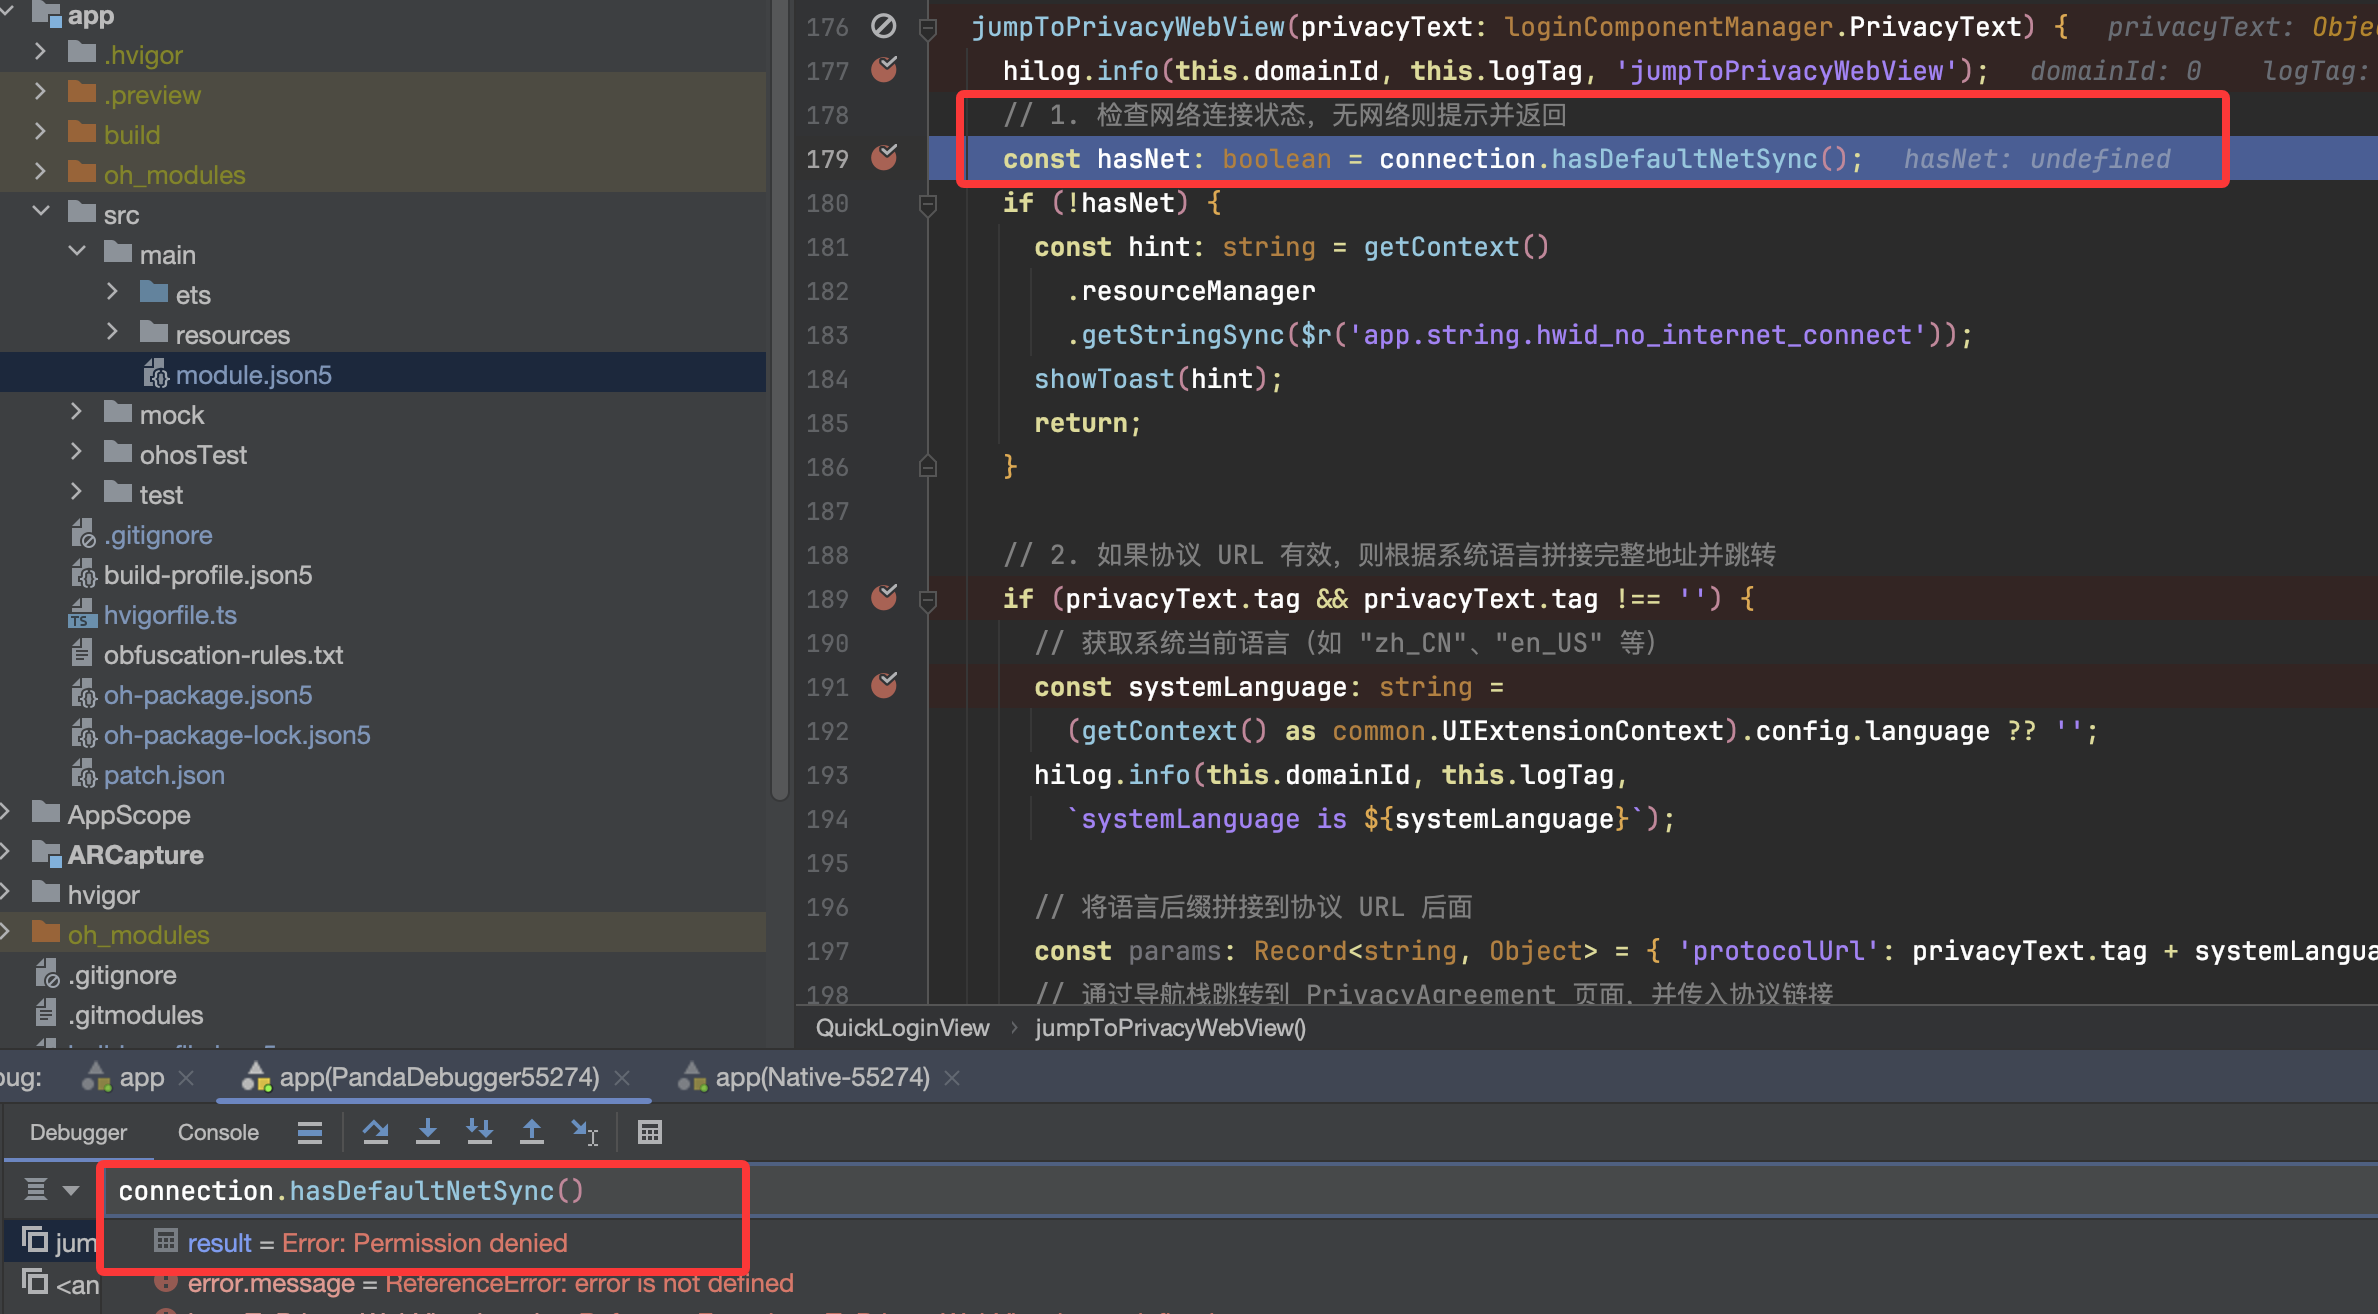Click the result Permission denied row
The image size is (2378, 1314).
pos(377,1242)
